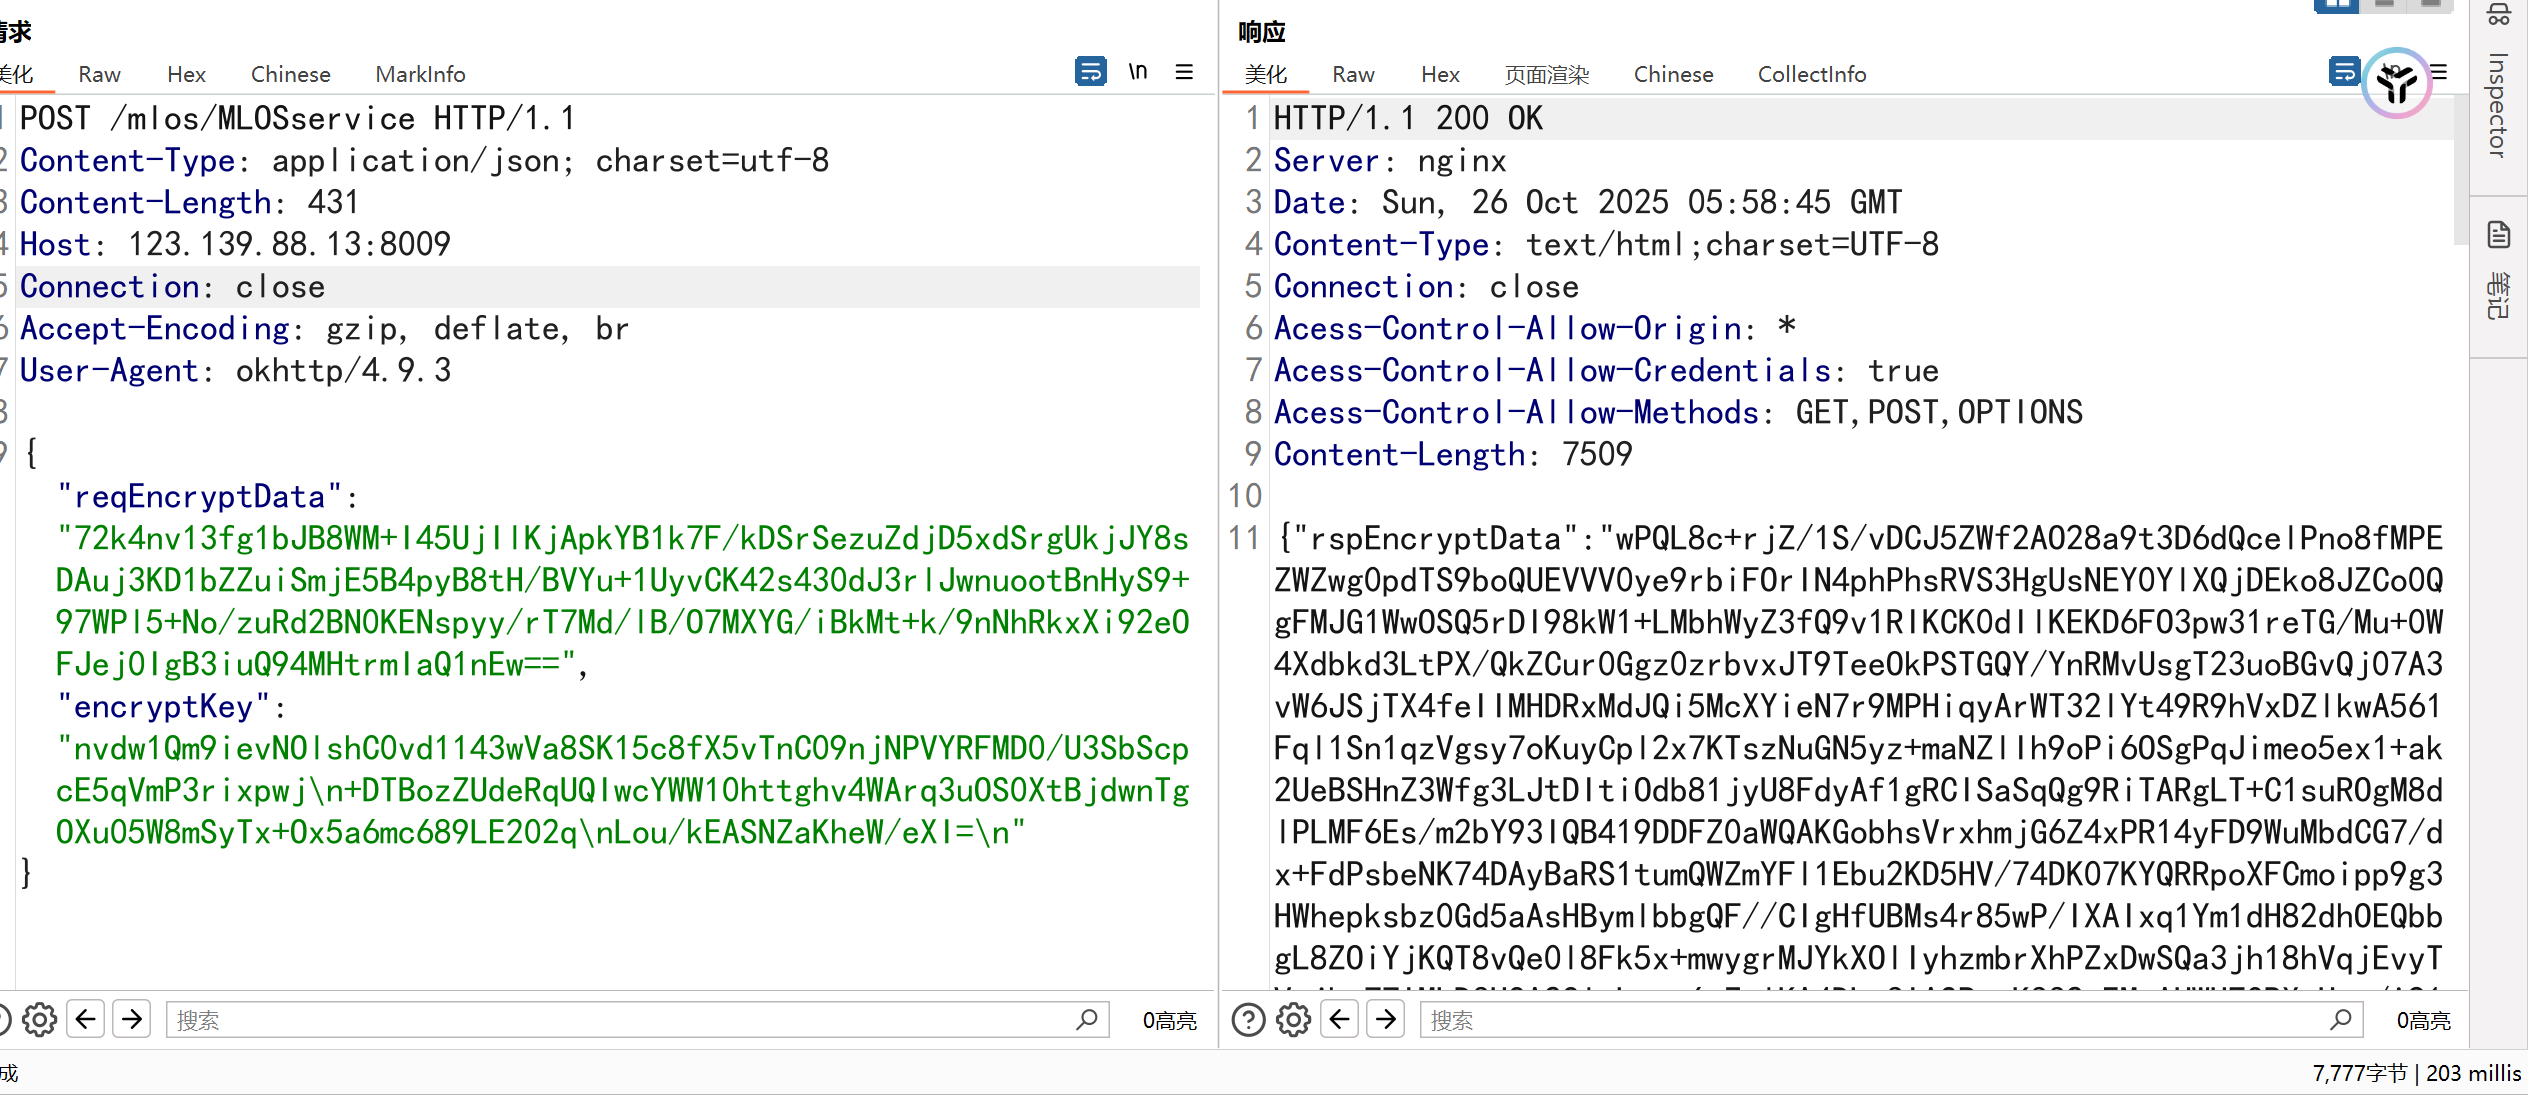Screen dimensions: 2529x1095
Task: Click the response search help icon
Action: pos(1248,1020)
